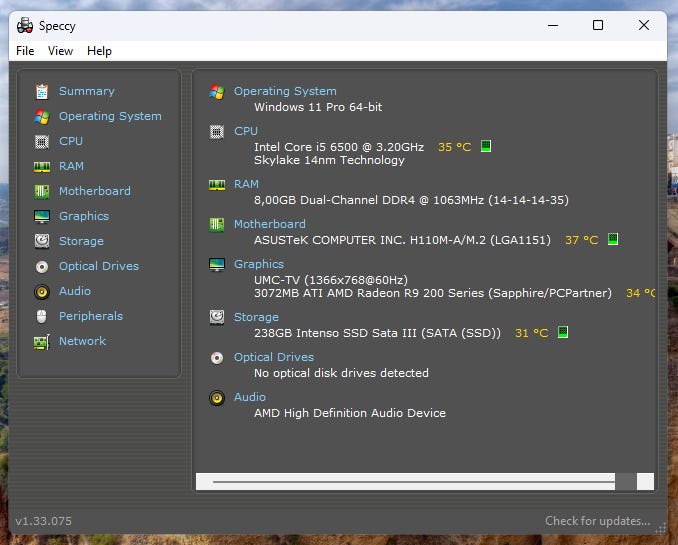Click the green CPU temperature indicator icon
This screenshot has width=678, height=545.
[x=486, y=146]
